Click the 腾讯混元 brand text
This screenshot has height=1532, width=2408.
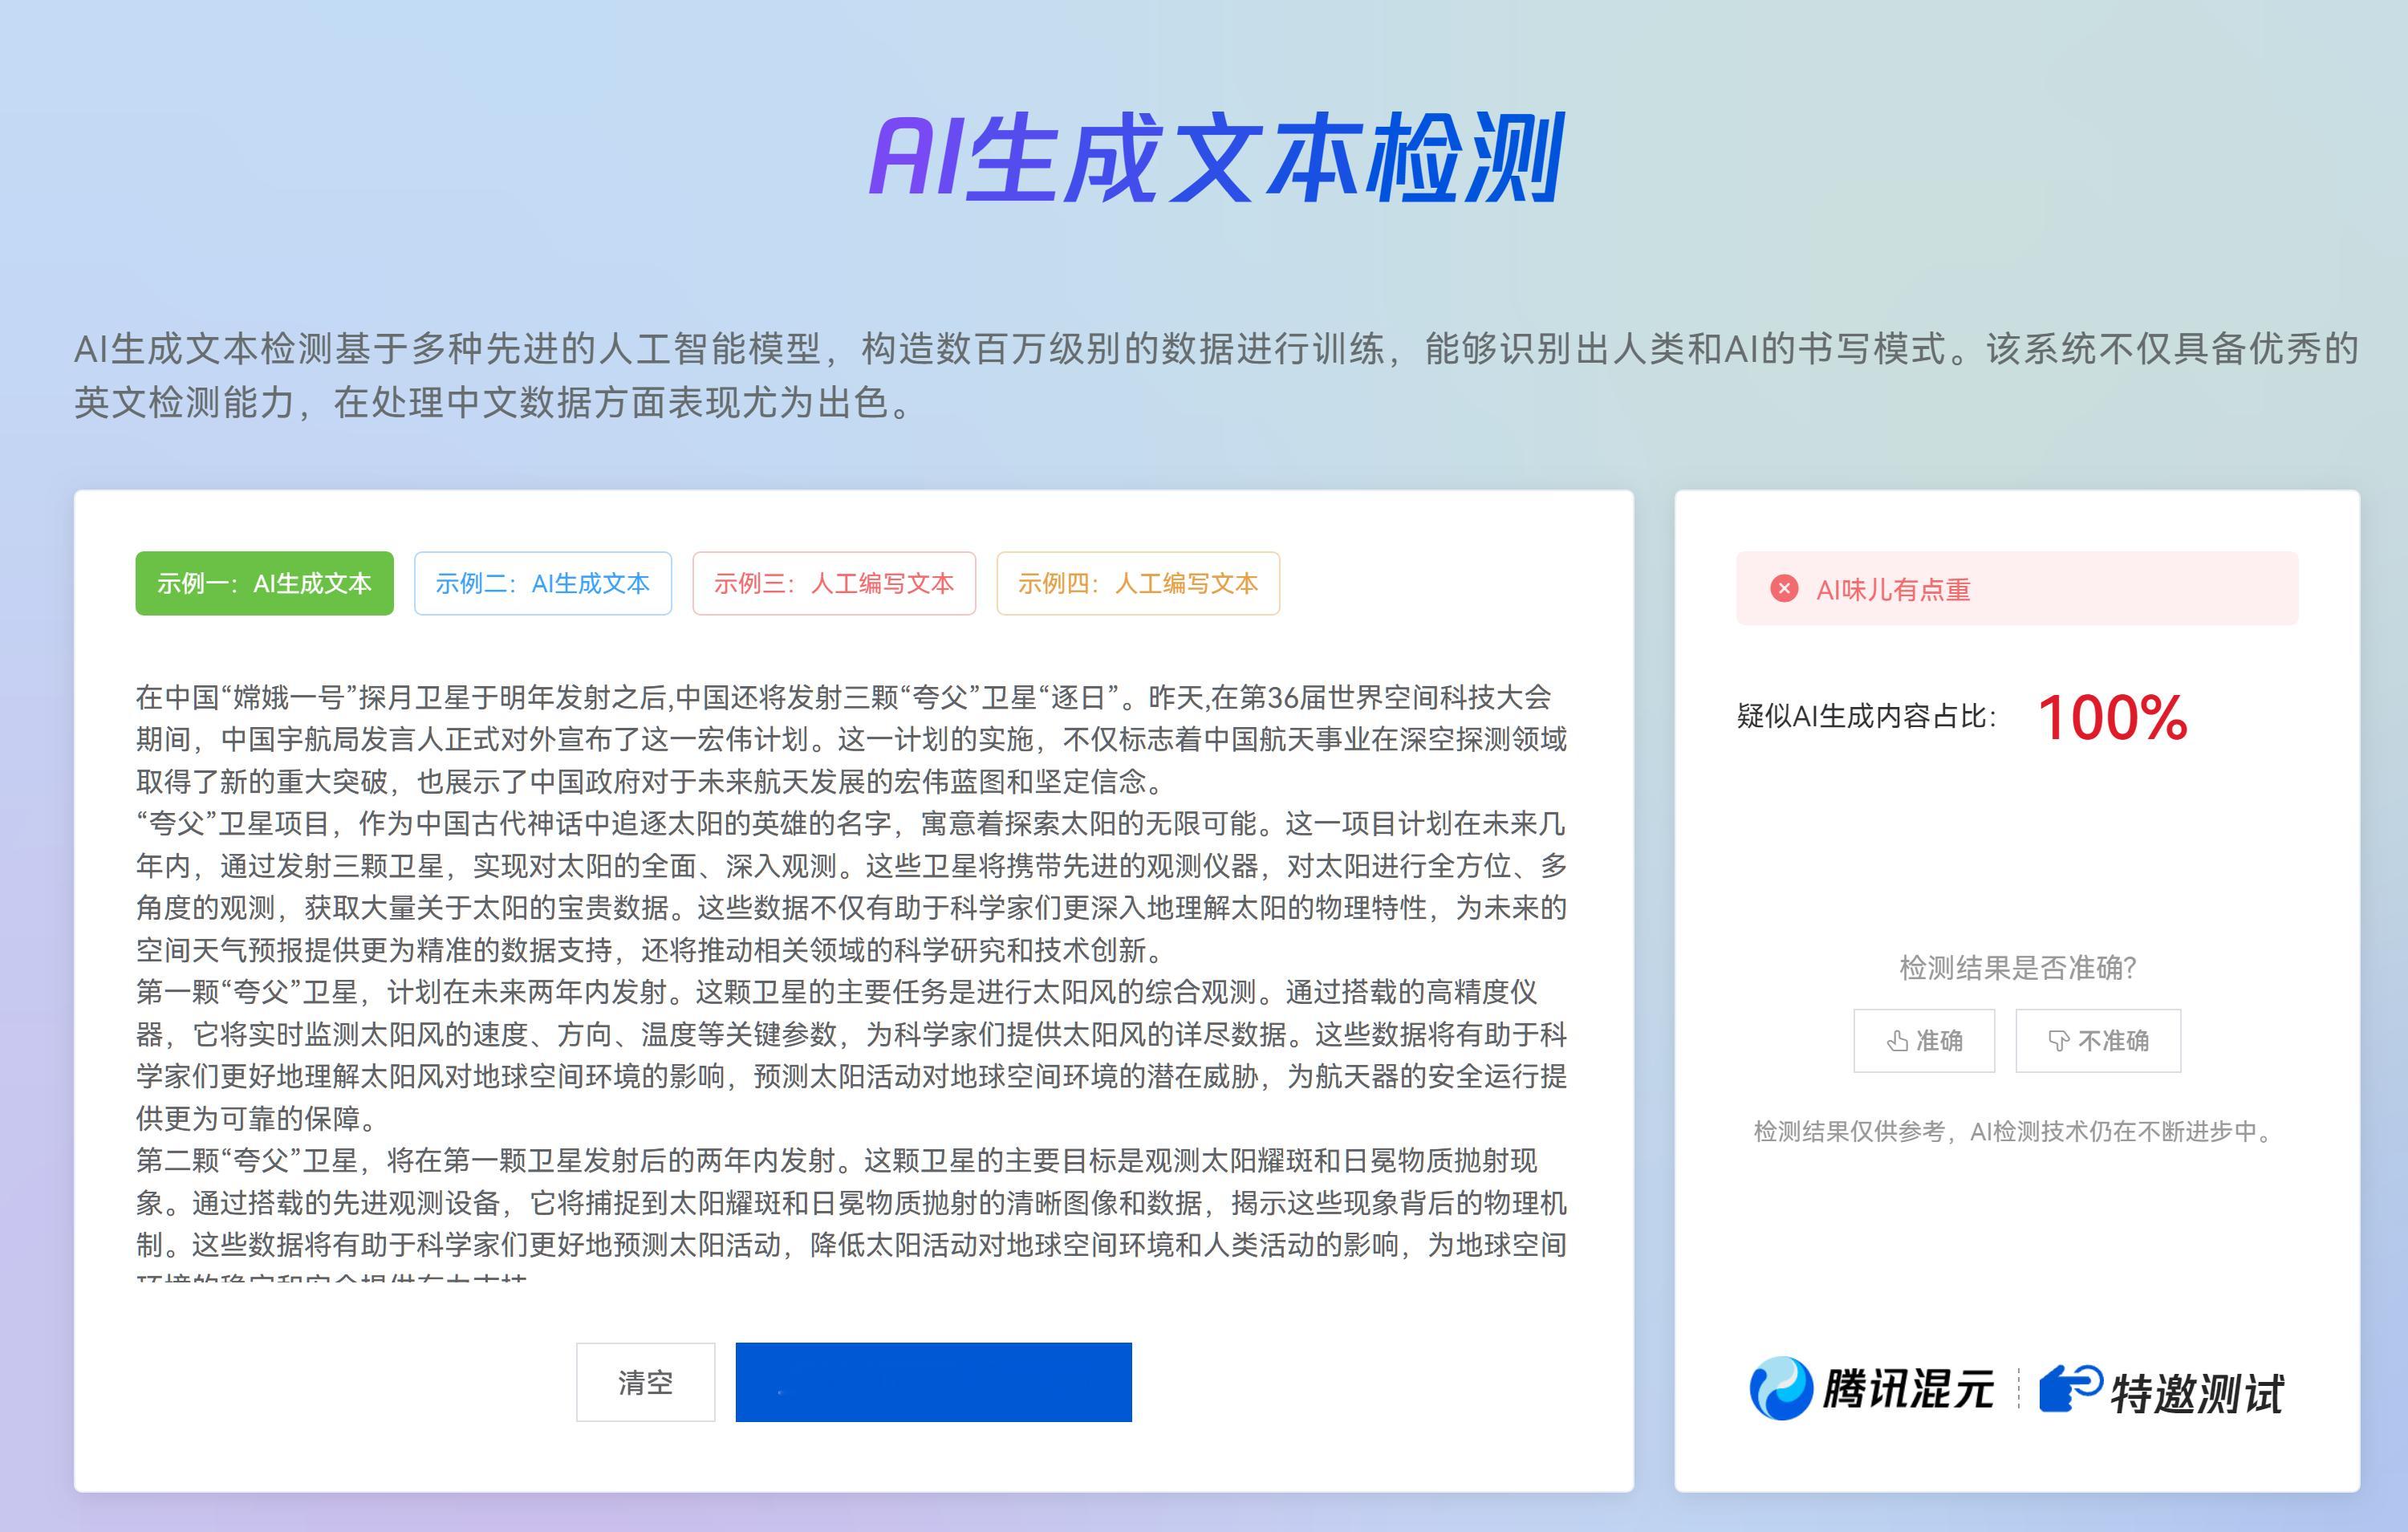coord(1908,1388)
